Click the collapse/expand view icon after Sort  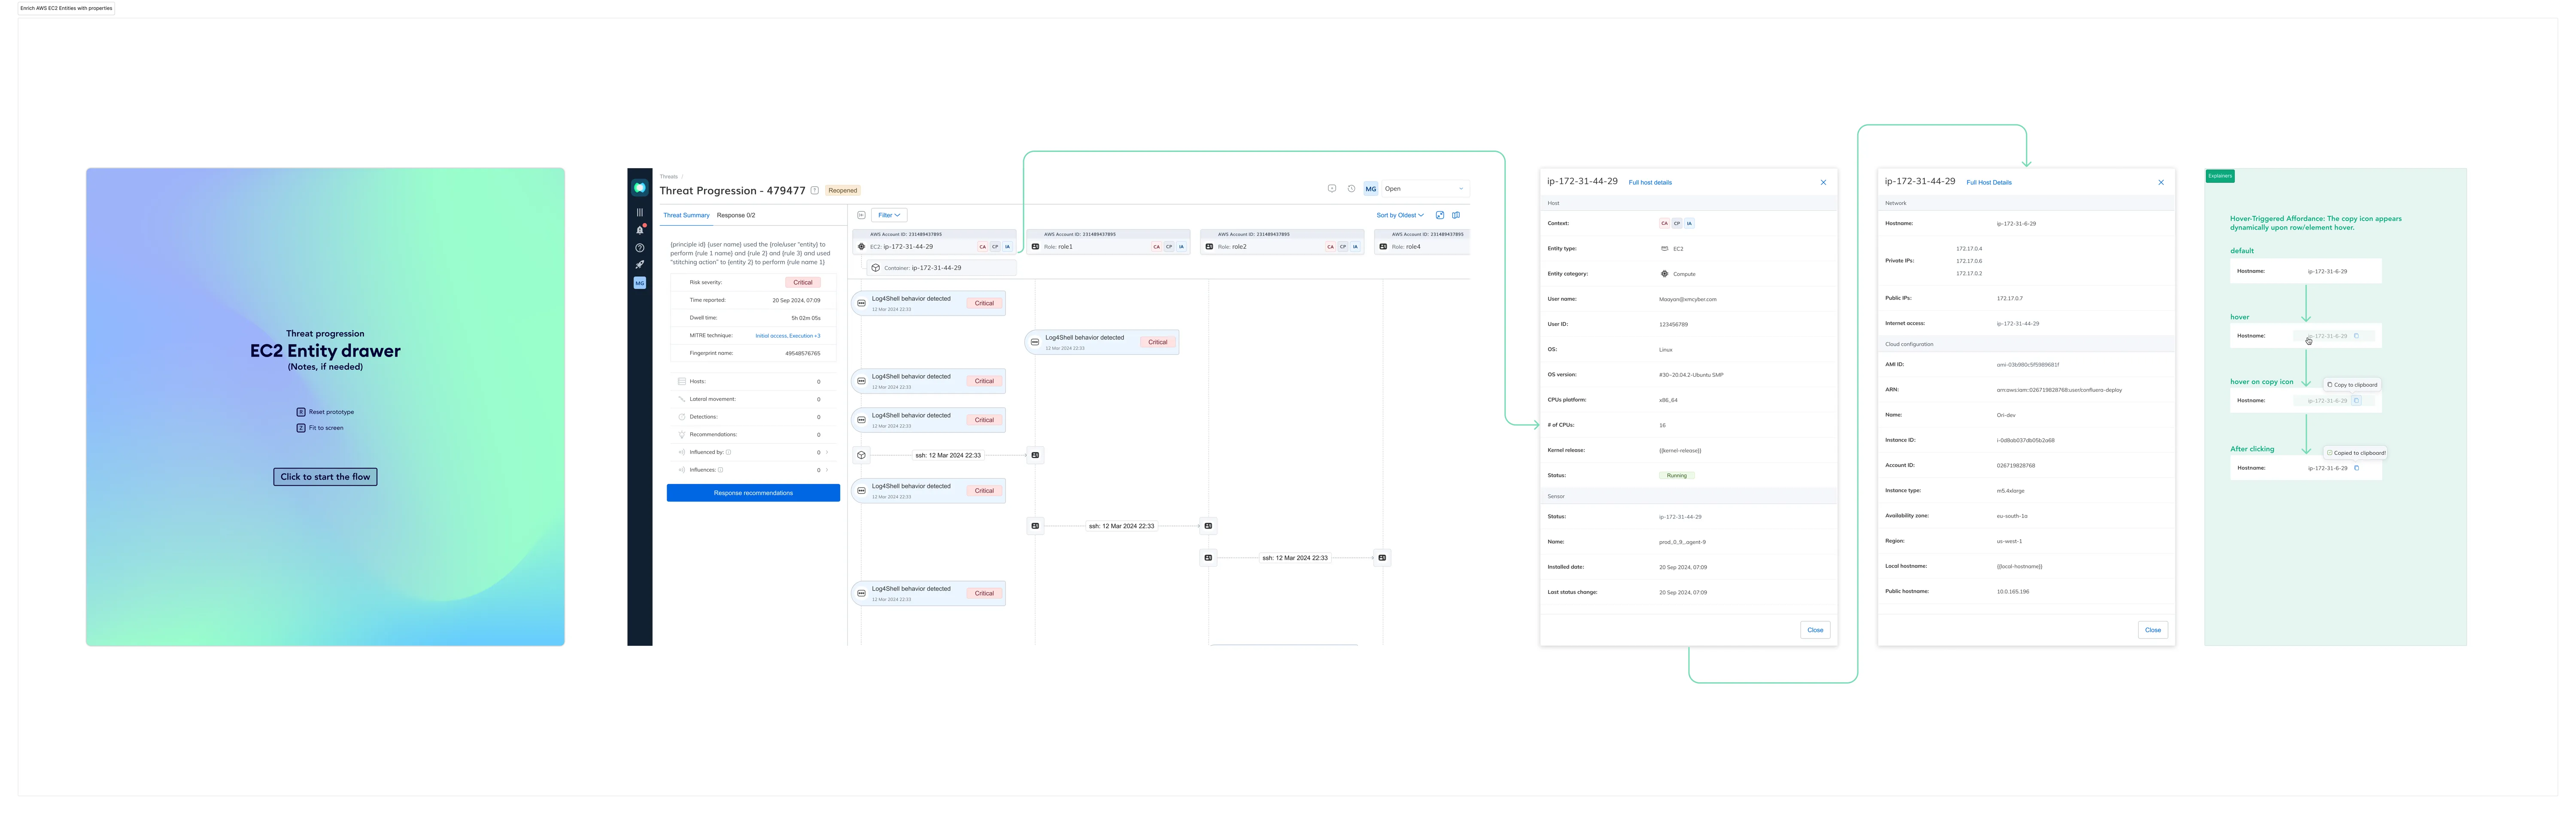(1440, 215)
